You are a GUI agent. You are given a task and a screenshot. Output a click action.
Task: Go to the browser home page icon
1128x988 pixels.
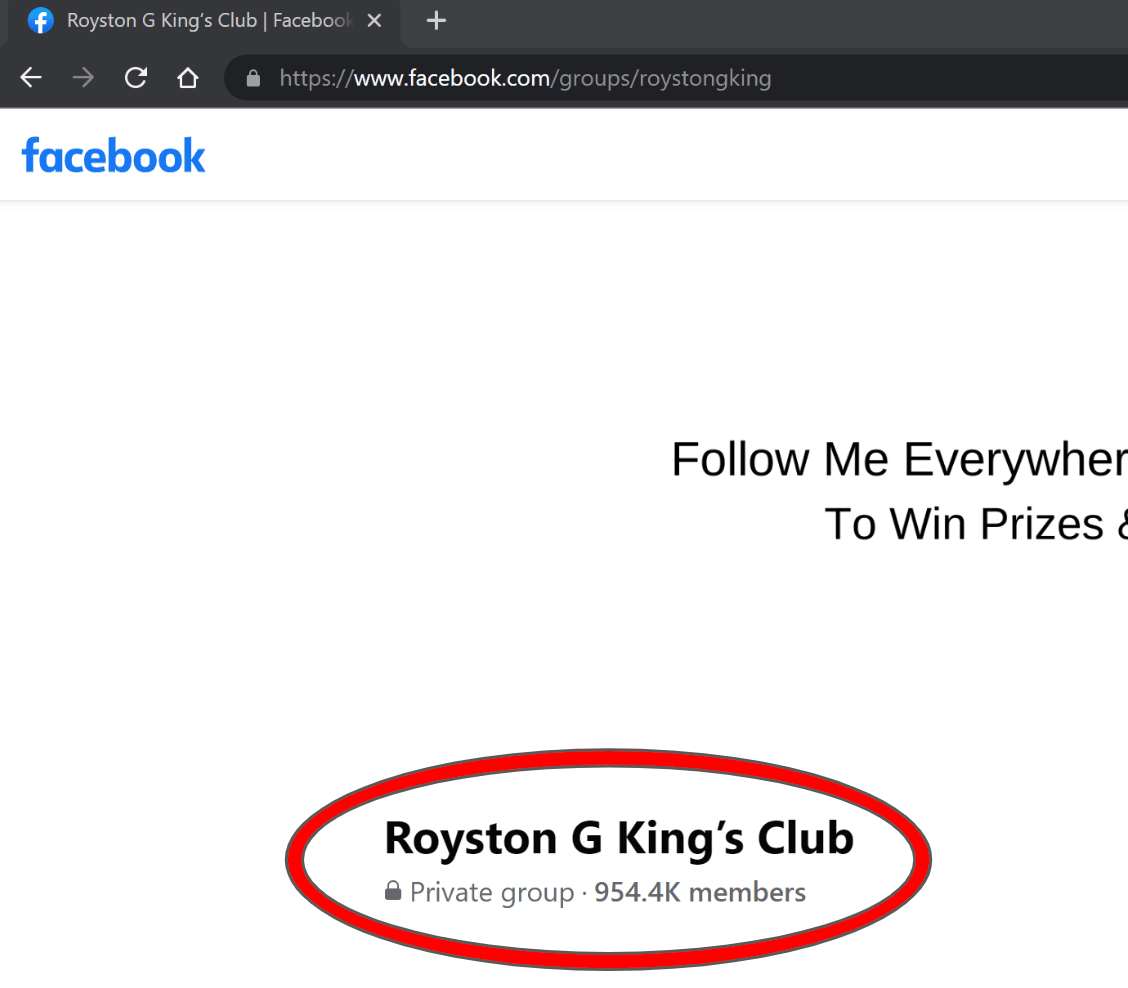click(x=187, y=78)
